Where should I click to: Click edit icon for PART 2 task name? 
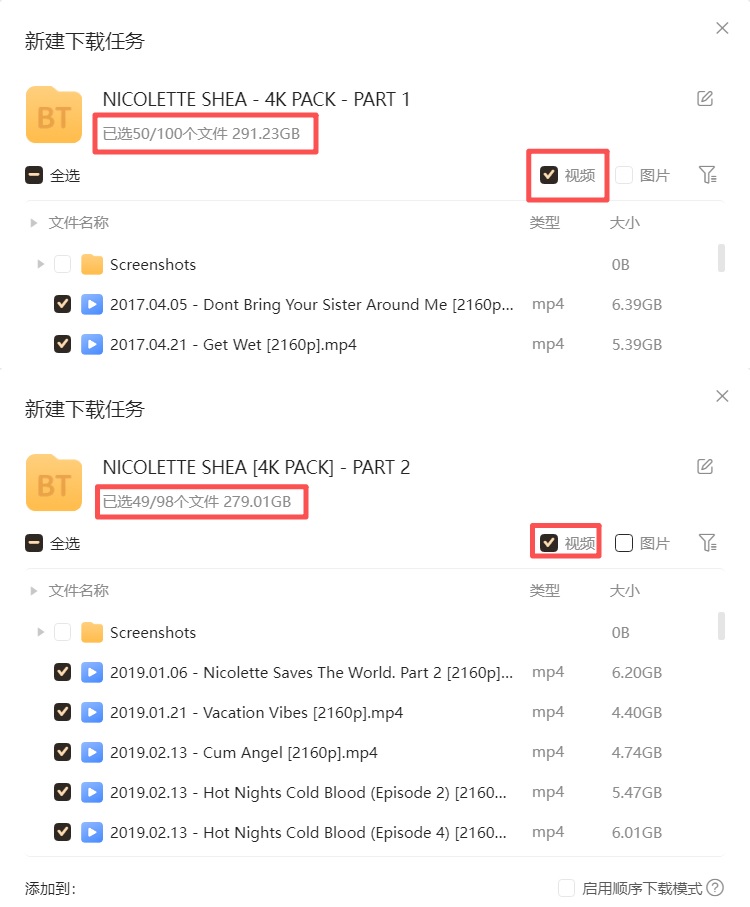[x=704, y=466]
